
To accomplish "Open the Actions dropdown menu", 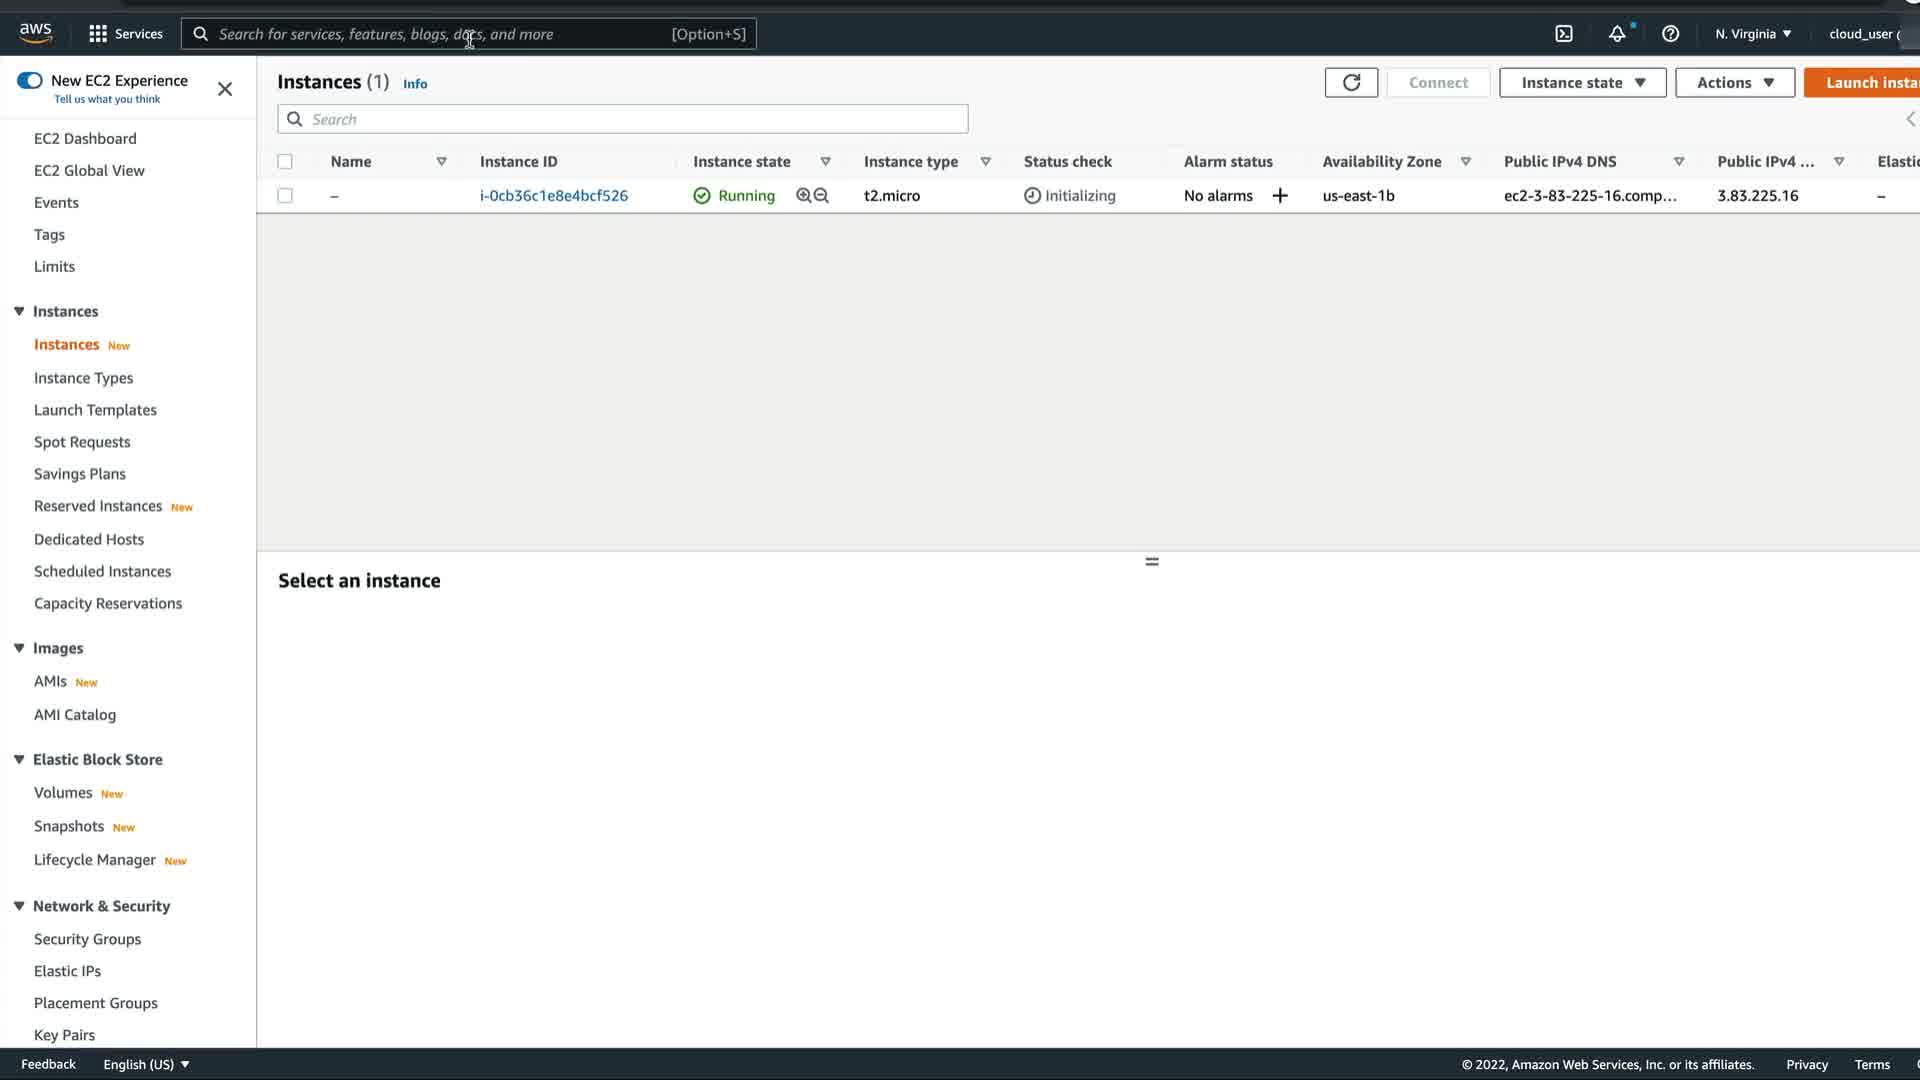I will 1734,83.
